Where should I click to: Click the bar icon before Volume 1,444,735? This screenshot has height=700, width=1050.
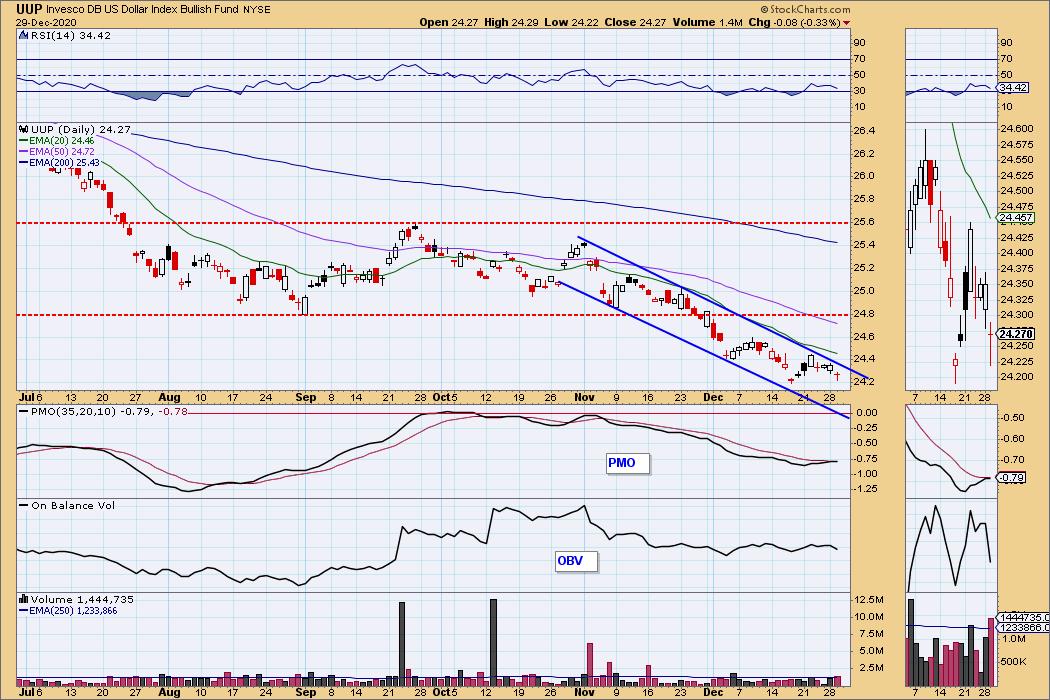(23, 600)
